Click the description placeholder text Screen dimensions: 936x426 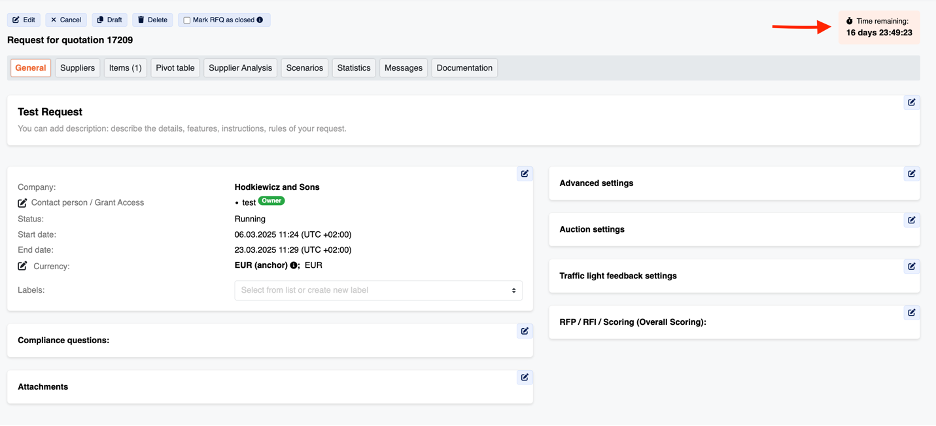[182, 128]
